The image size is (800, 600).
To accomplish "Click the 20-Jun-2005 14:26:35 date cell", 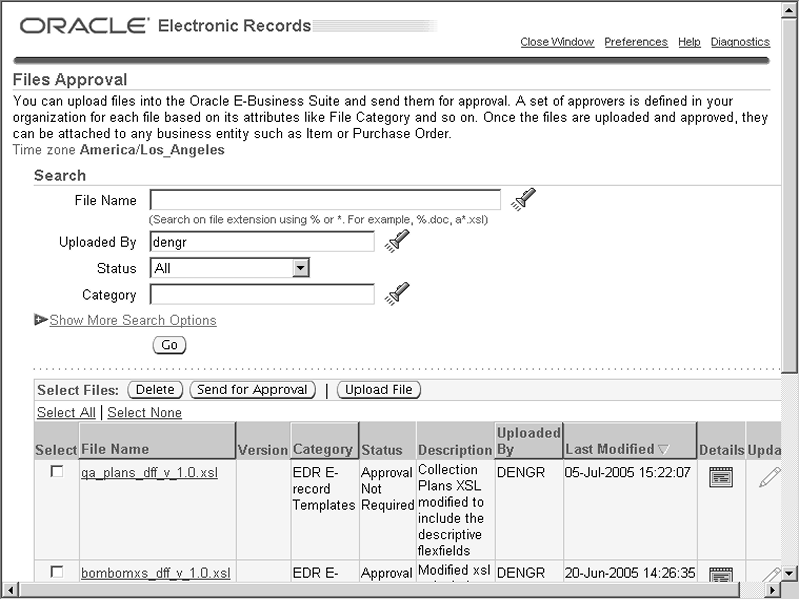I will 630,573.
